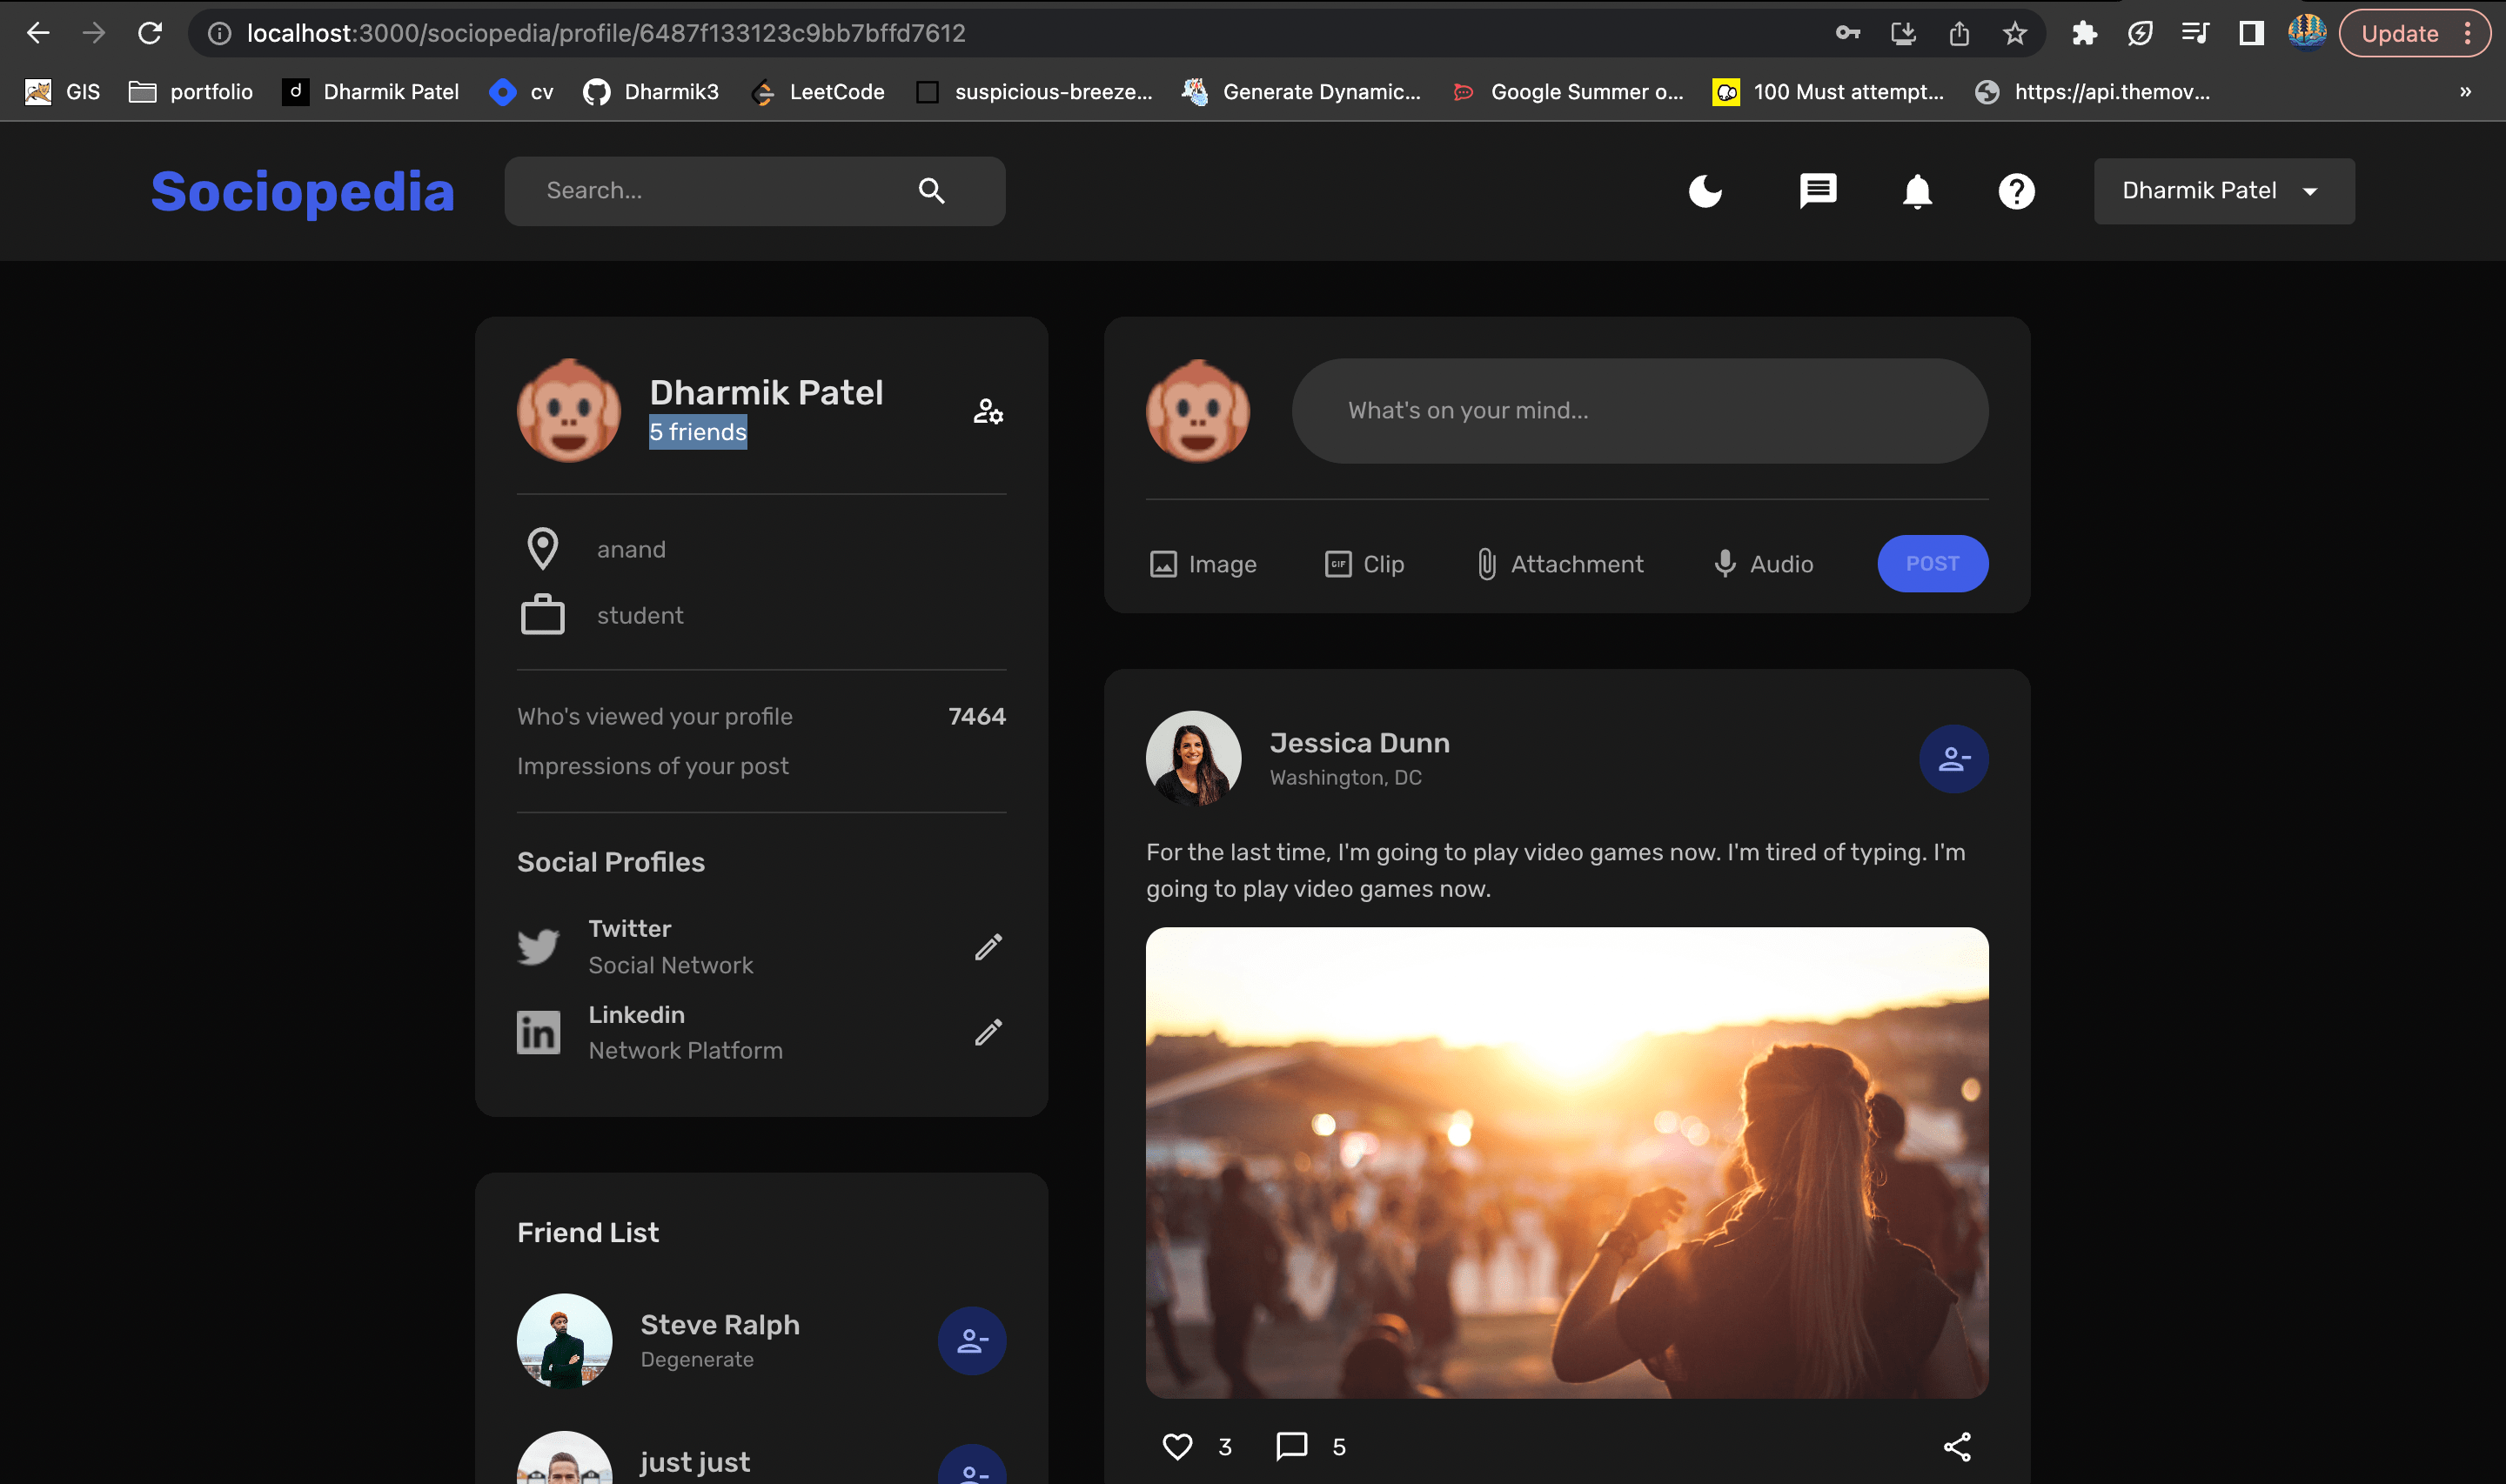Open the sunset post image
The image size is (2506, 1484).
click(x=1567, y=1162)
